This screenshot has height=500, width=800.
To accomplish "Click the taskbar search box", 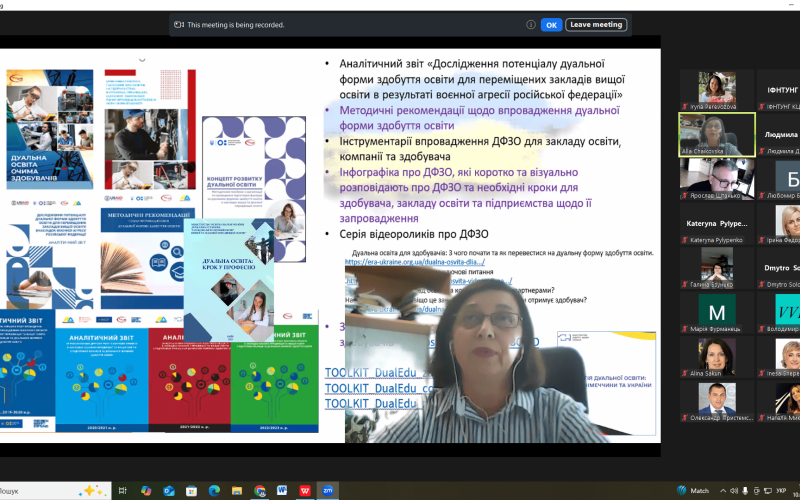I will pos(55,491).
